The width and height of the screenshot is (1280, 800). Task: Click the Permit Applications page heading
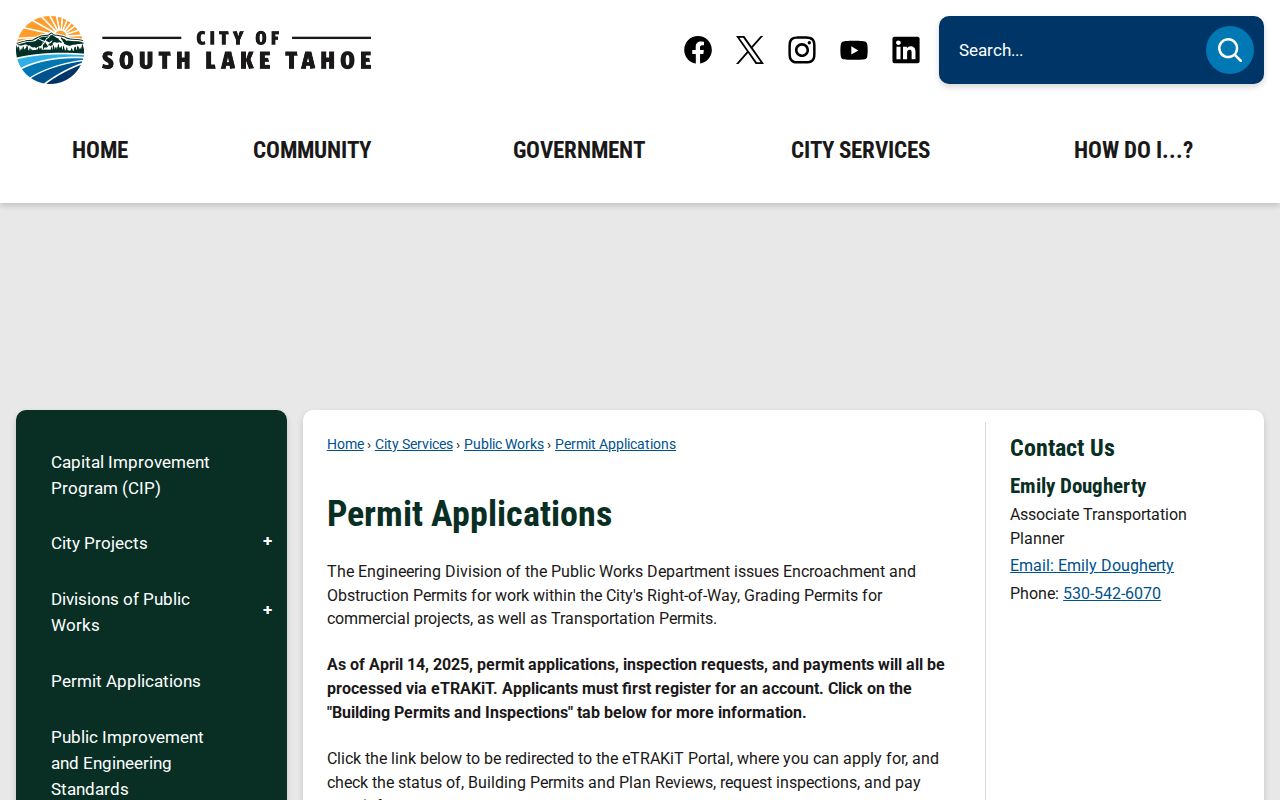coord(469,514)
